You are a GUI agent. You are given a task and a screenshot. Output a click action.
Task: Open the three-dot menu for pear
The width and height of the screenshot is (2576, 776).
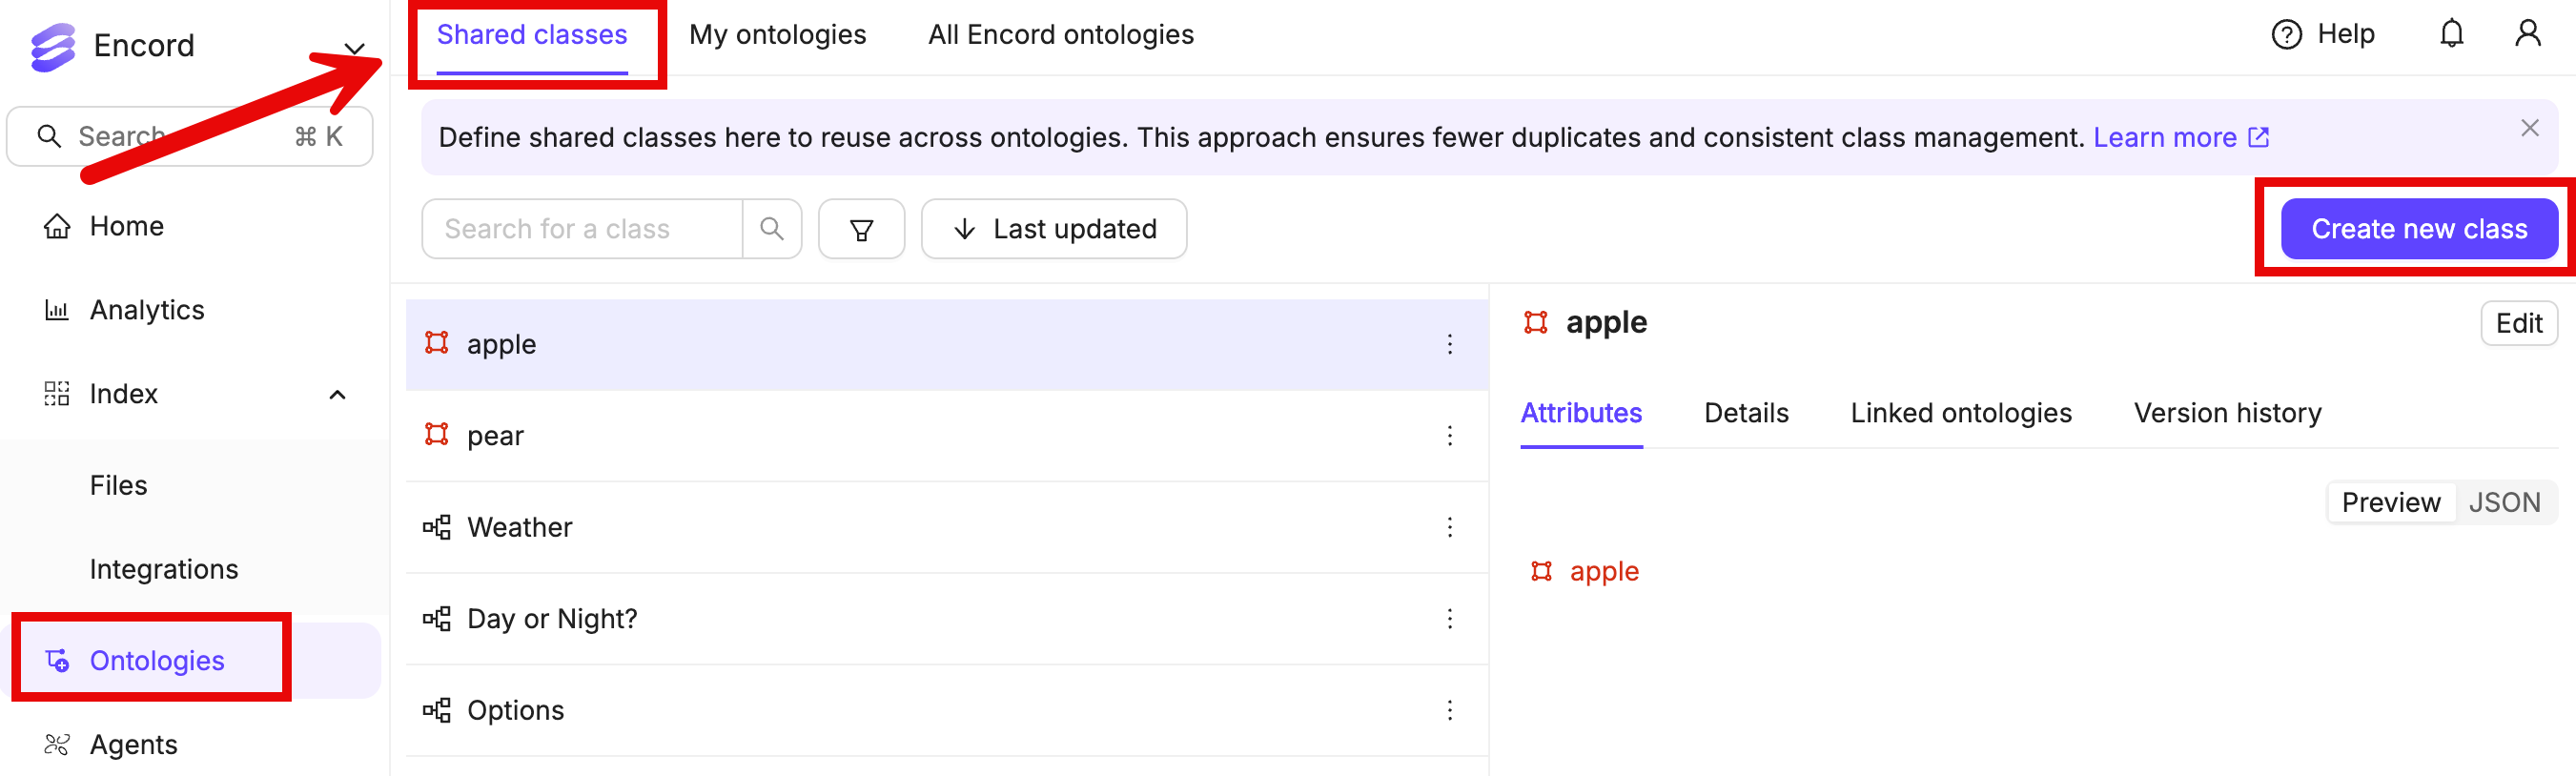(1449, 436)
